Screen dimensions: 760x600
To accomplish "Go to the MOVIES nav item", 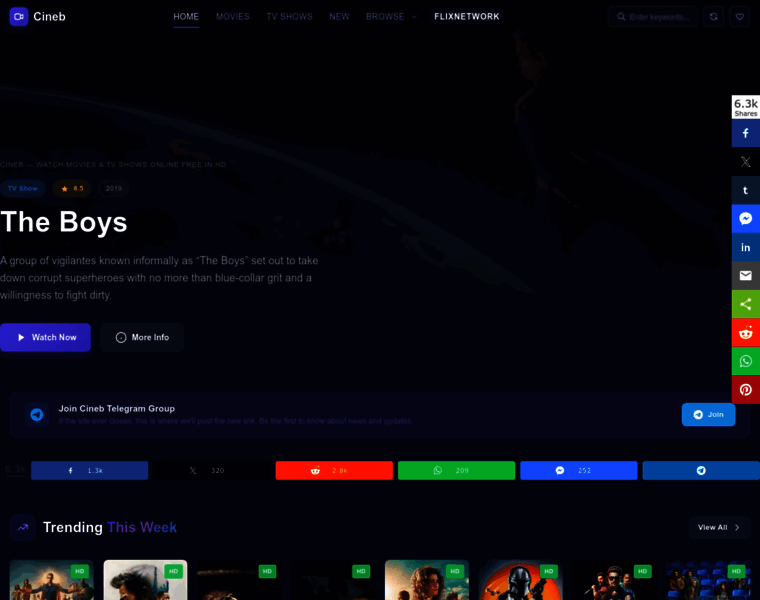I will coord(233,16).
